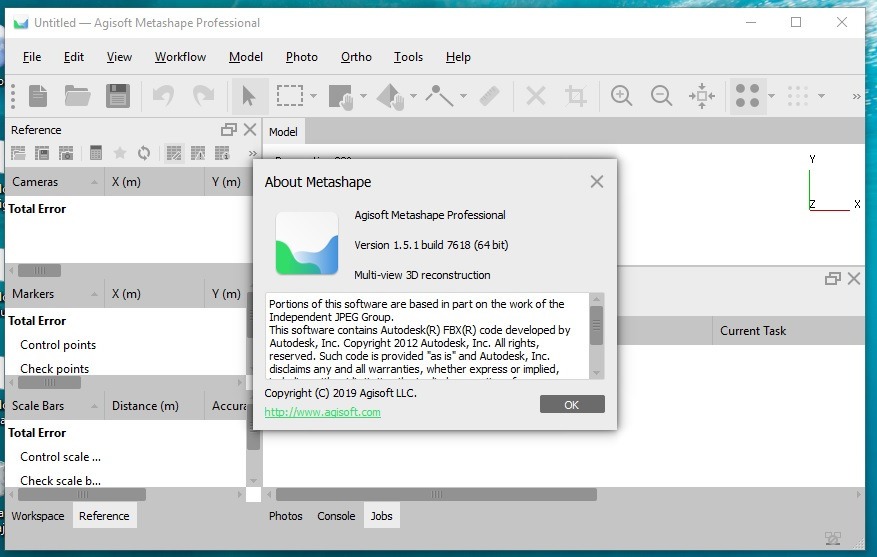Click the Jobs pane horizontal scrollbar
877x557 pixels.
(436, 494)
